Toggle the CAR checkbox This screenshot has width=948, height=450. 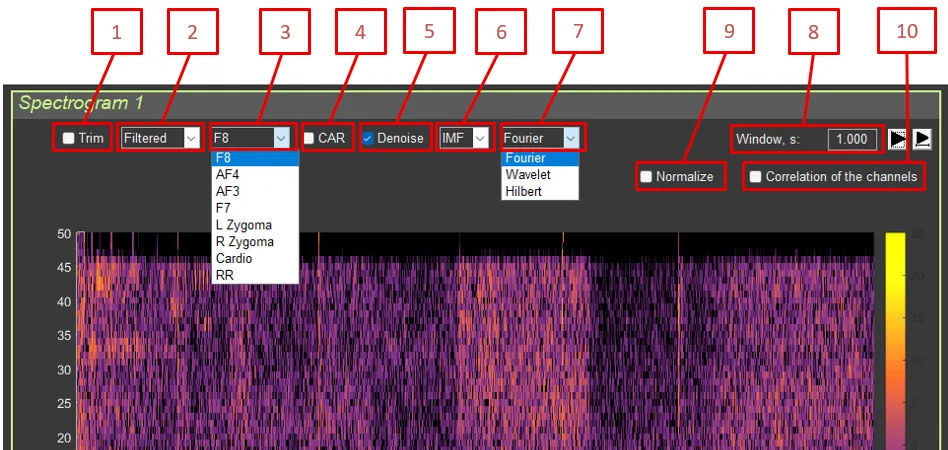(309, 138)
